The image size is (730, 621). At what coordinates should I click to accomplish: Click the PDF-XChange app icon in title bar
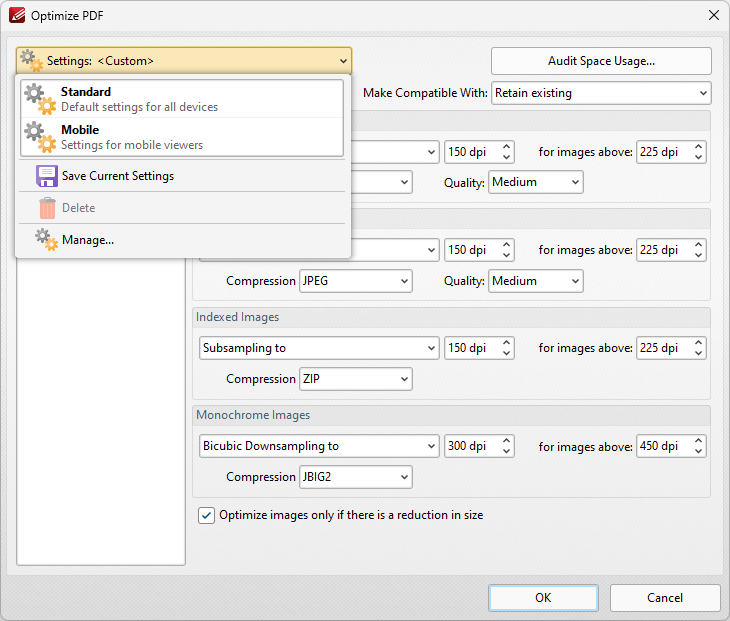pos(17,15)
